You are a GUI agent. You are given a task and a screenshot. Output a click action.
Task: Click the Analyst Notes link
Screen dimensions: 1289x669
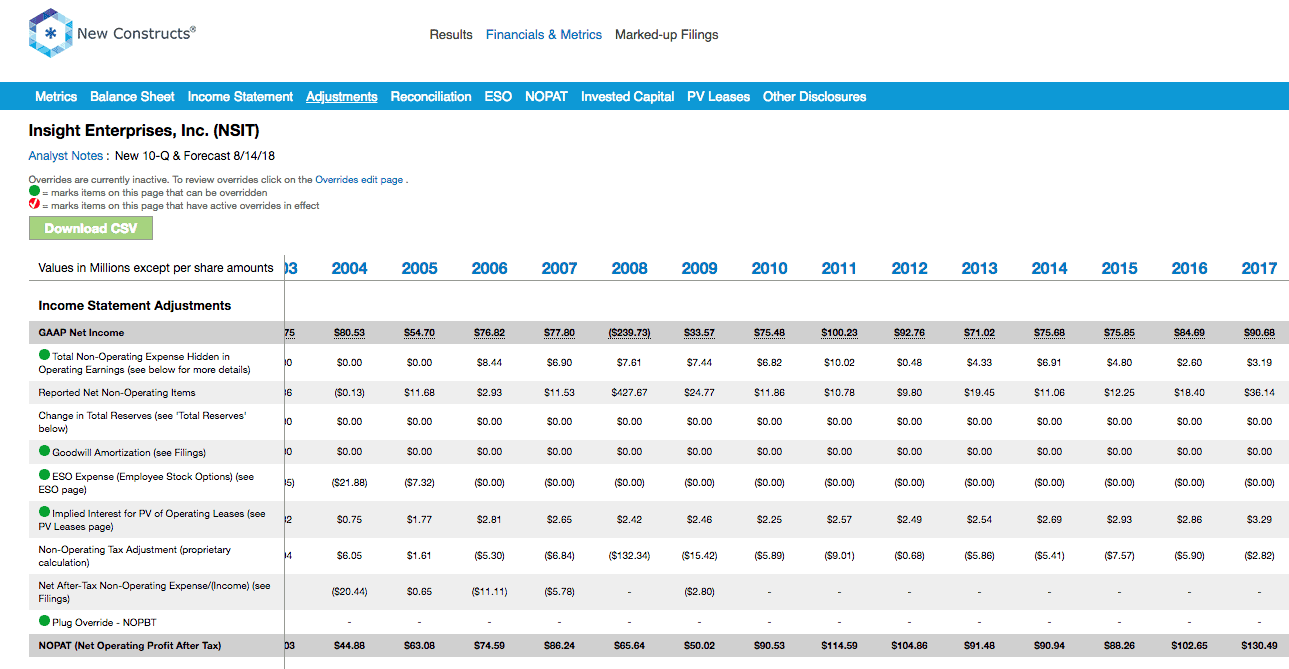click(x=66, y=156)
